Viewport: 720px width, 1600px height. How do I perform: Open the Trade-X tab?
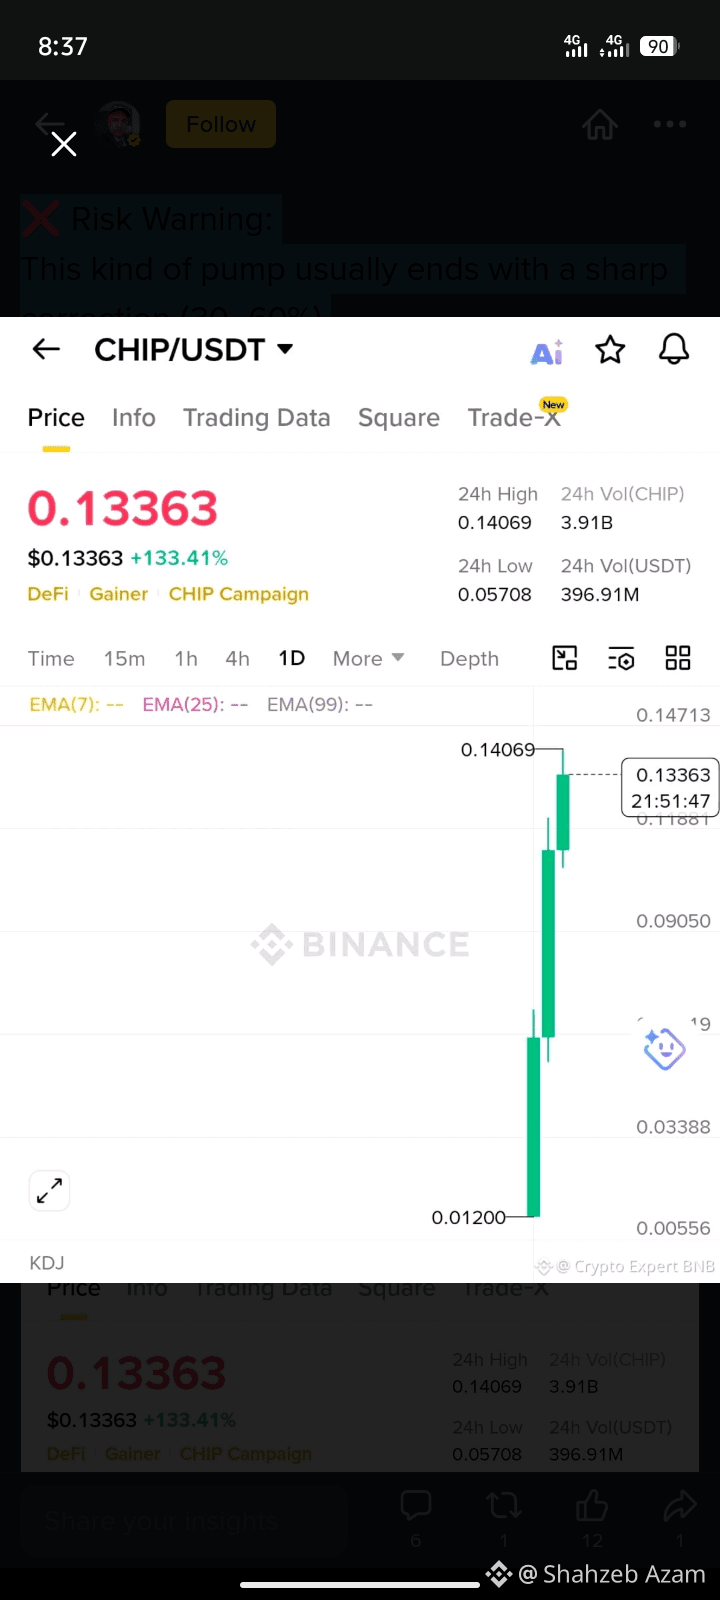click(515, 417)
